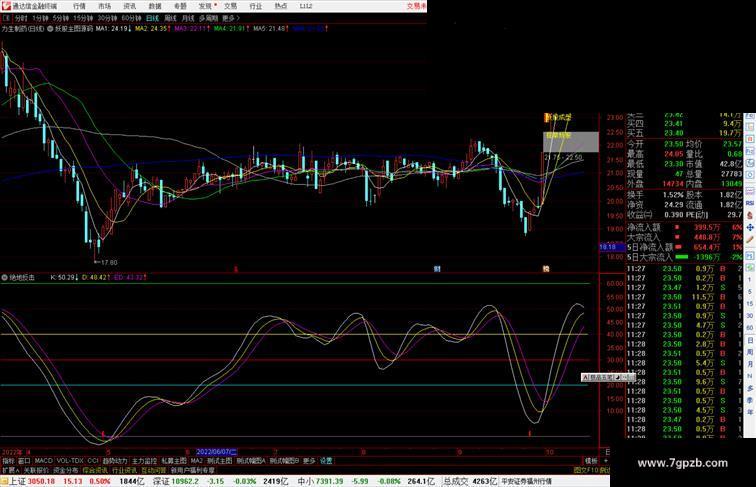The height and width of the screenshot is (487, 756).
Task: Select the 30-minute sidebar period button
Action: pyautogui.click(x=750, y=316)
